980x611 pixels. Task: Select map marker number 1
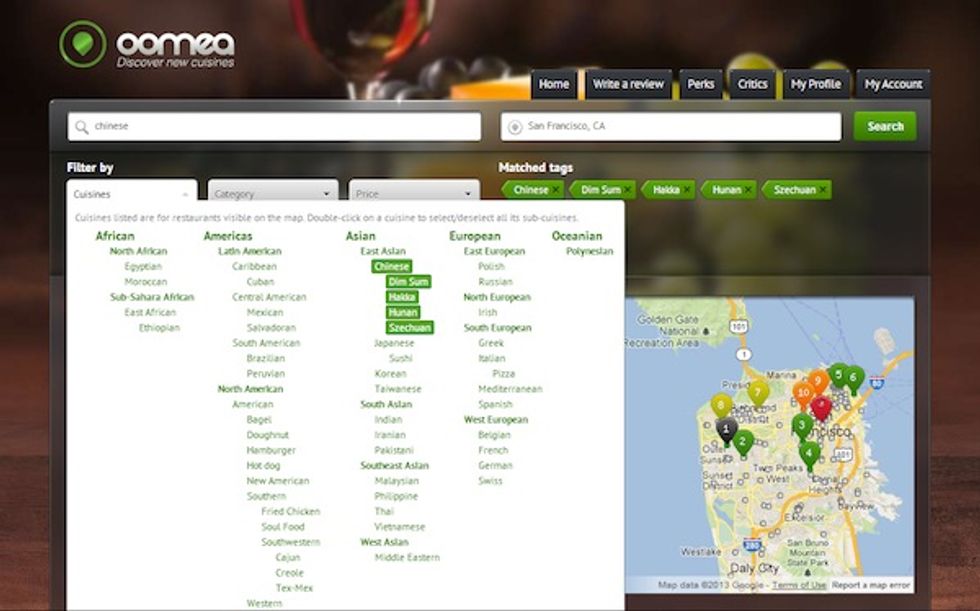click(x=725, y=428)
